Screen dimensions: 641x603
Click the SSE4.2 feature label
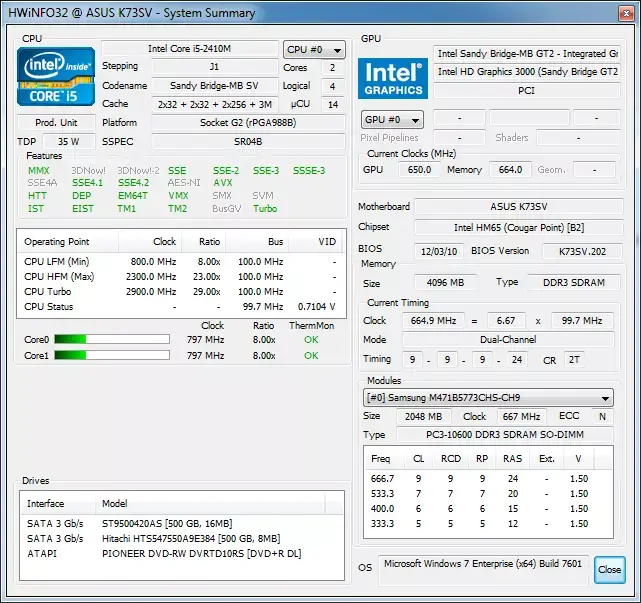tap(134, 183)
